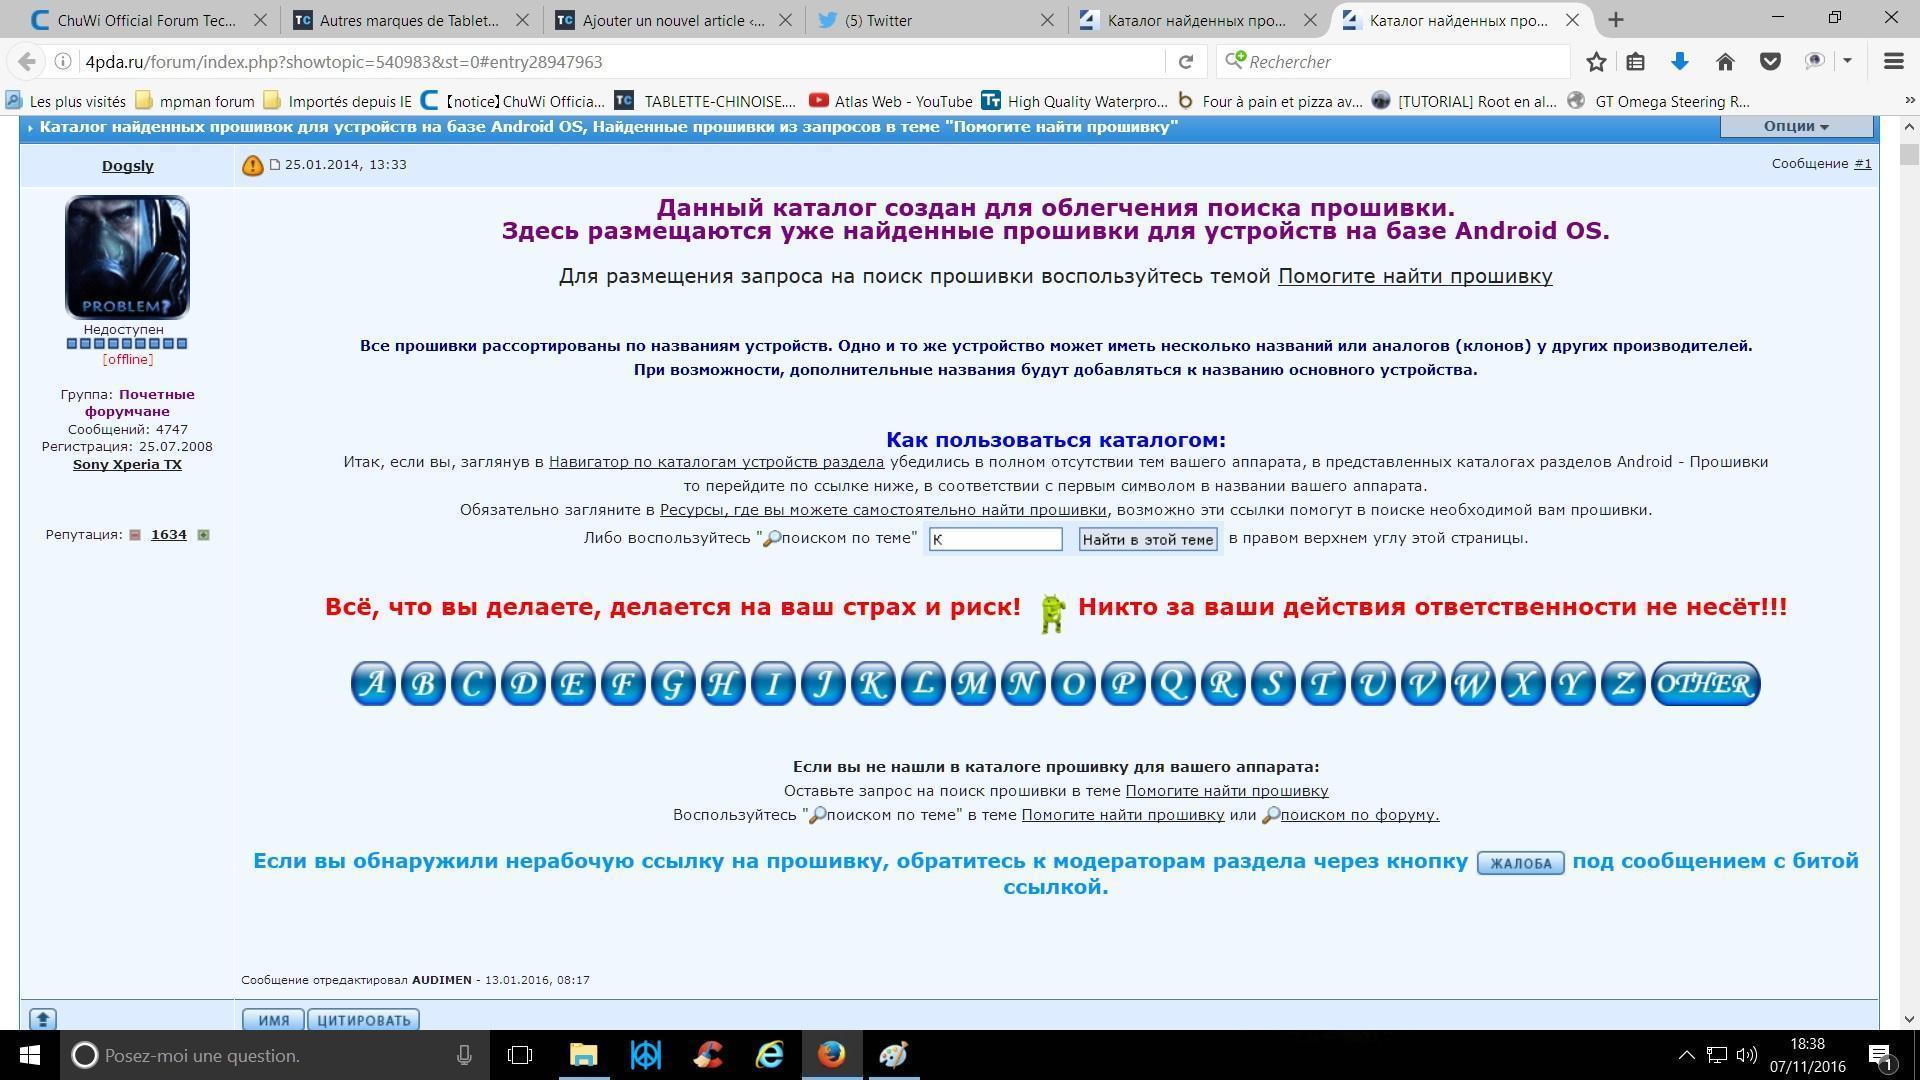This screenshot has width=1920, height=1080.
Task: Click the OTHER catalog button icon
Action: coord(1705,684)
